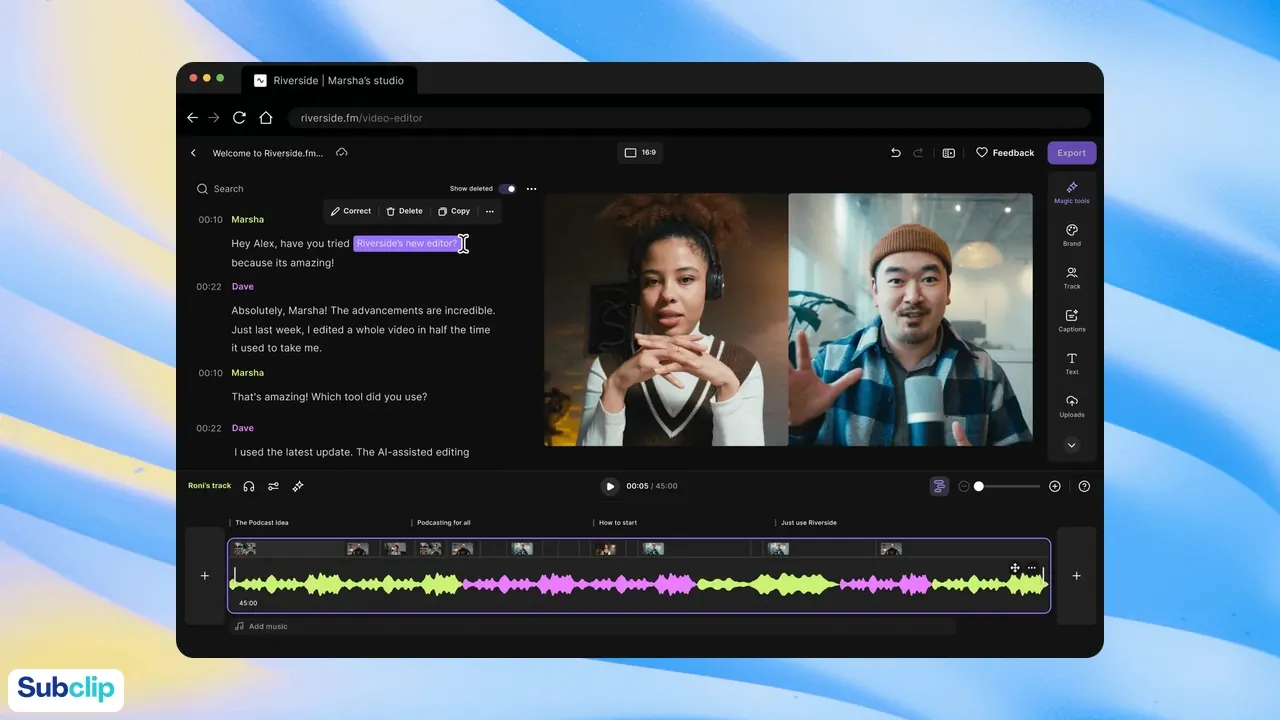Click the cloud save status icon
The height and width of the screenshot is (720, 1280).
coord(342,153)
